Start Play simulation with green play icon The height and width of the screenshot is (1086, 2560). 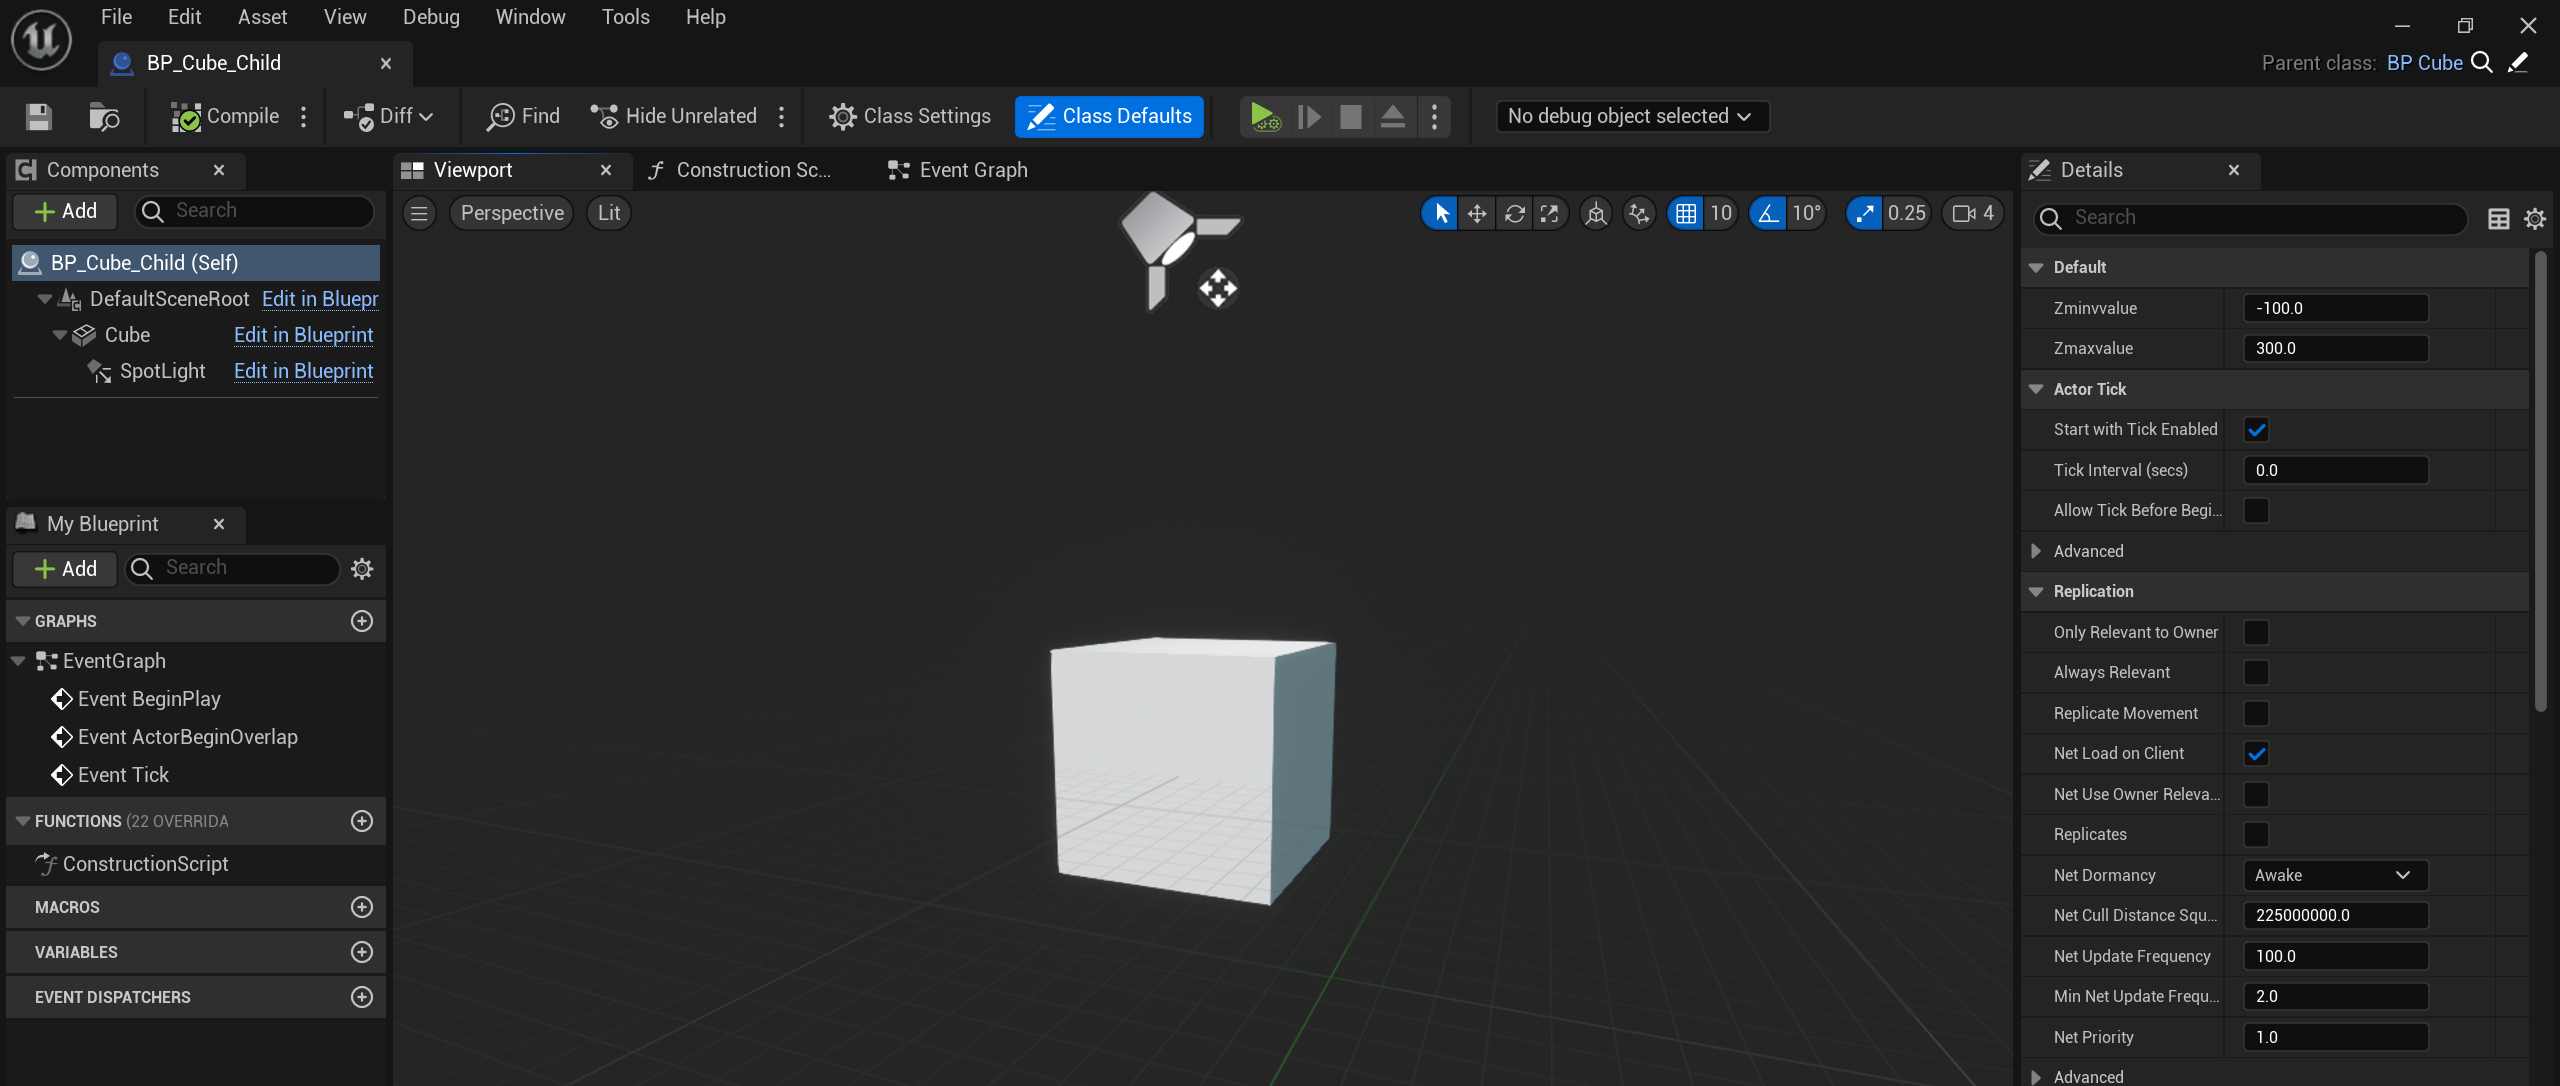(1264, 117)
